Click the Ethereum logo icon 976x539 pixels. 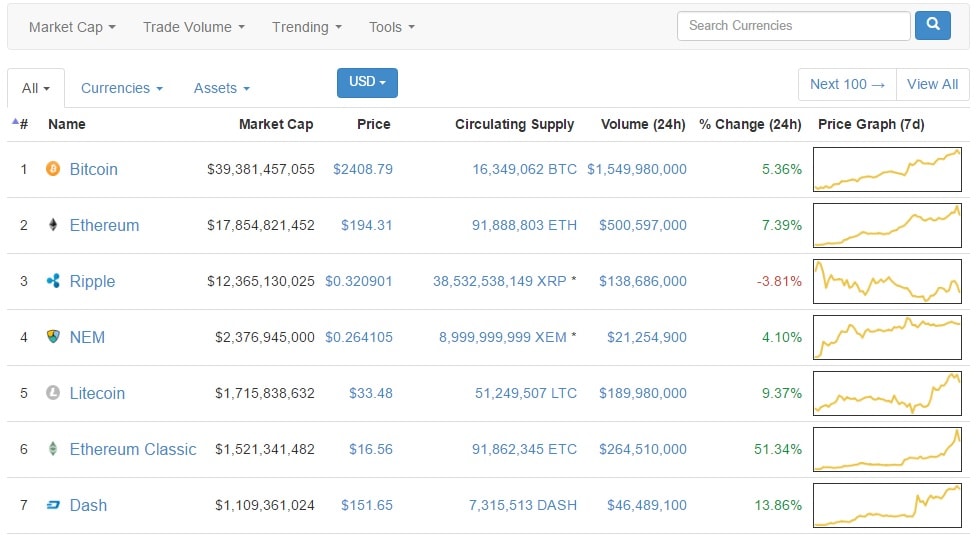pyautogui.click(x=53, y=225)
